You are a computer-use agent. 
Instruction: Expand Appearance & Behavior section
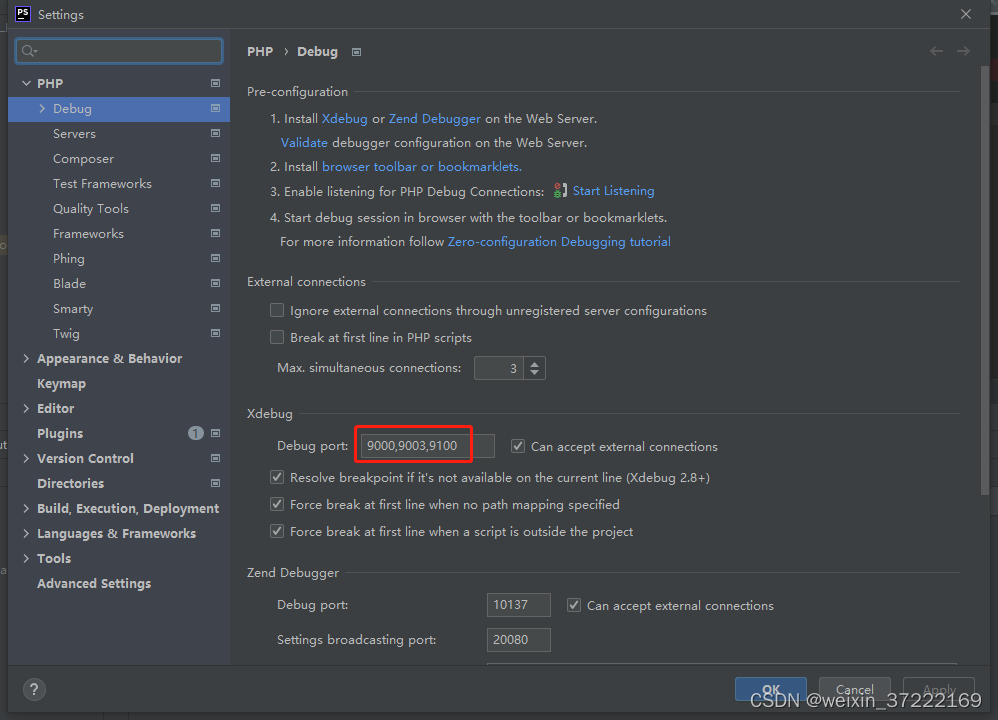tap(26, 358)
